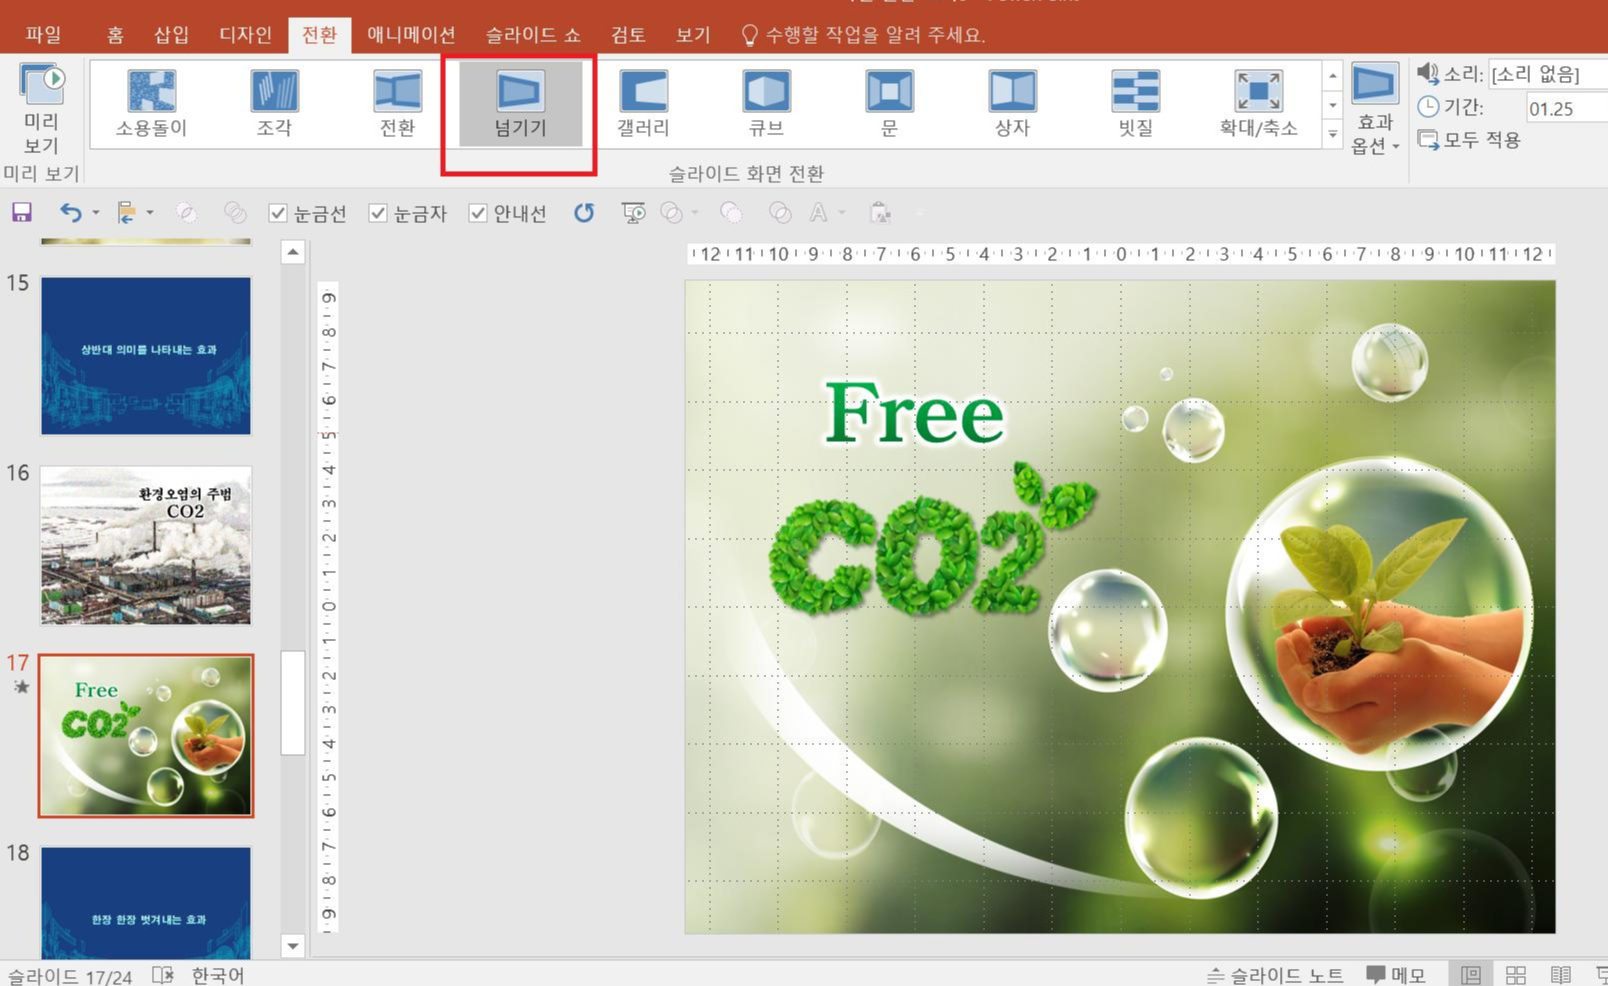Select the Free text on the slide
This screenshot has height=986, width=1608.
point(914,413)
